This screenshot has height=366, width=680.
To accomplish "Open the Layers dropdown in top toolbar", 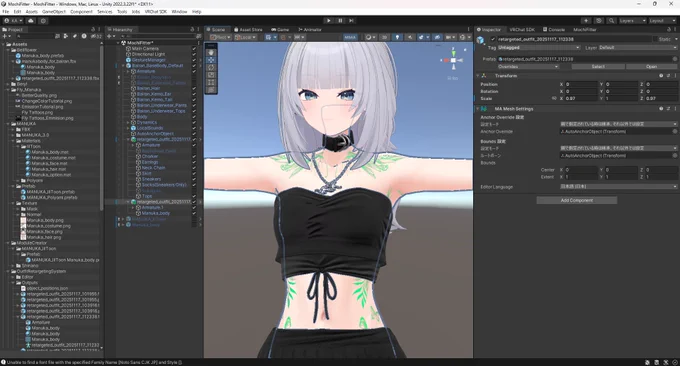I will coord(632,20).
